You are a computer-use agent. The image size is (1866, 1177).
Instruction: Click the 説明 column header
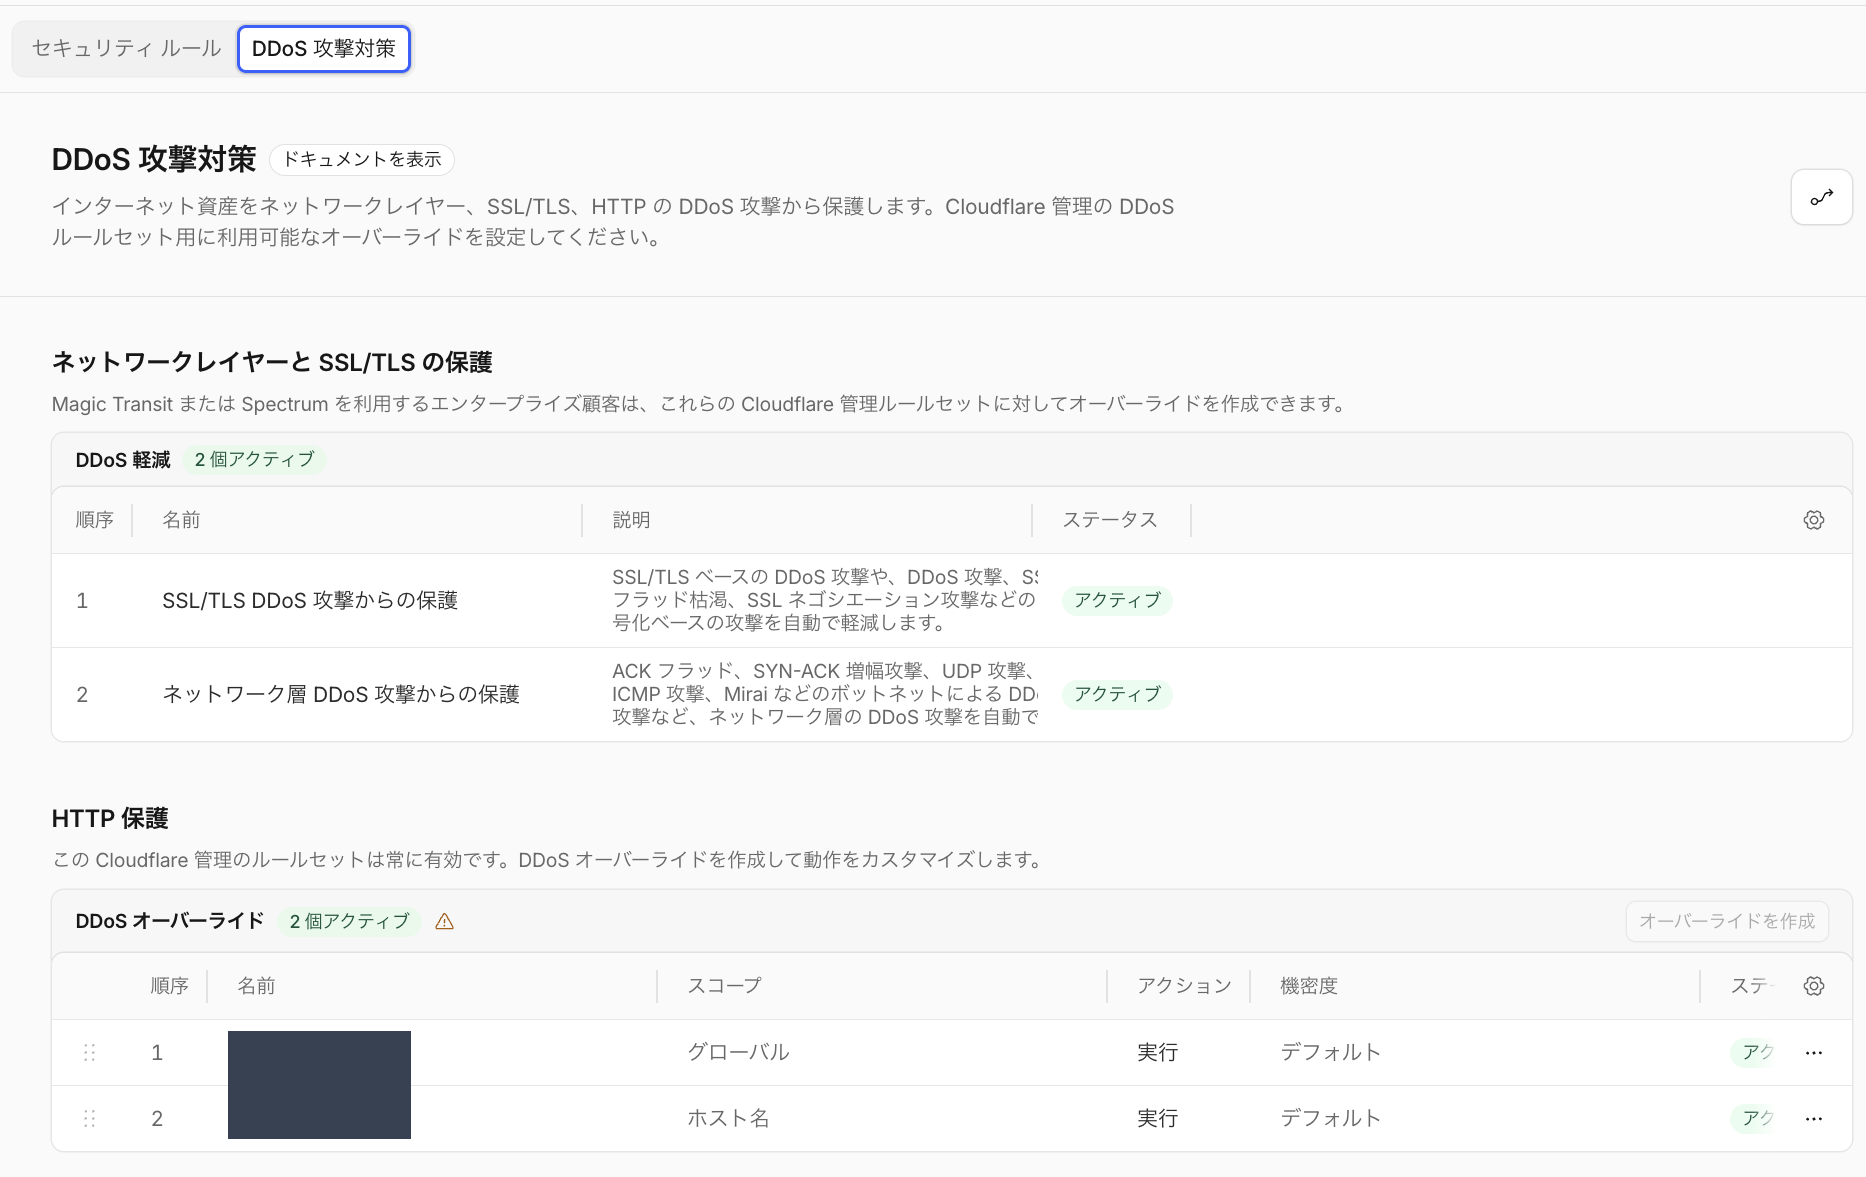[x=631, y=520]
